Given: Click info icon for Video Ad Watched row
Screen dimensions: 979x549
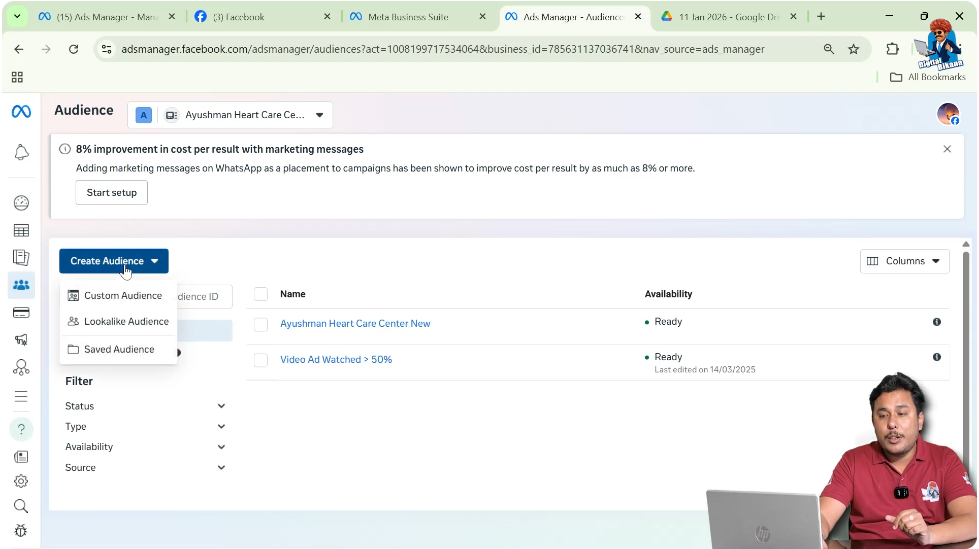Looking at the screenshot, I should point(937,357).
